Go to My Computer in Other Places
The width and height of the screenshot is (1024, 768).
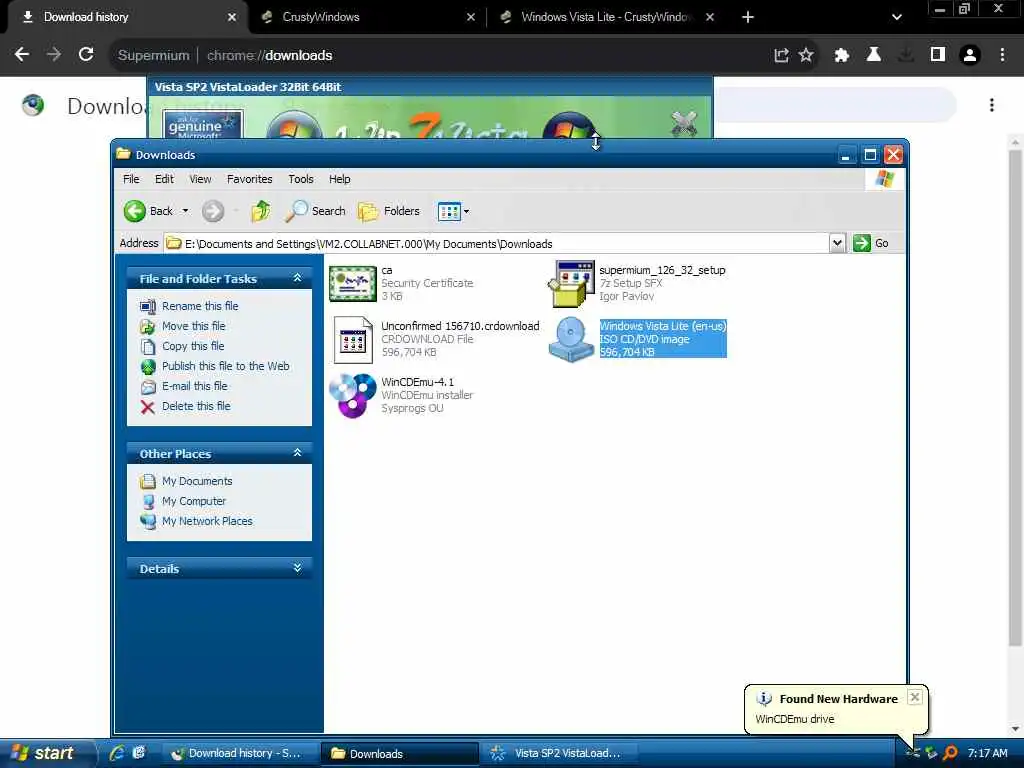pos(194,501)
